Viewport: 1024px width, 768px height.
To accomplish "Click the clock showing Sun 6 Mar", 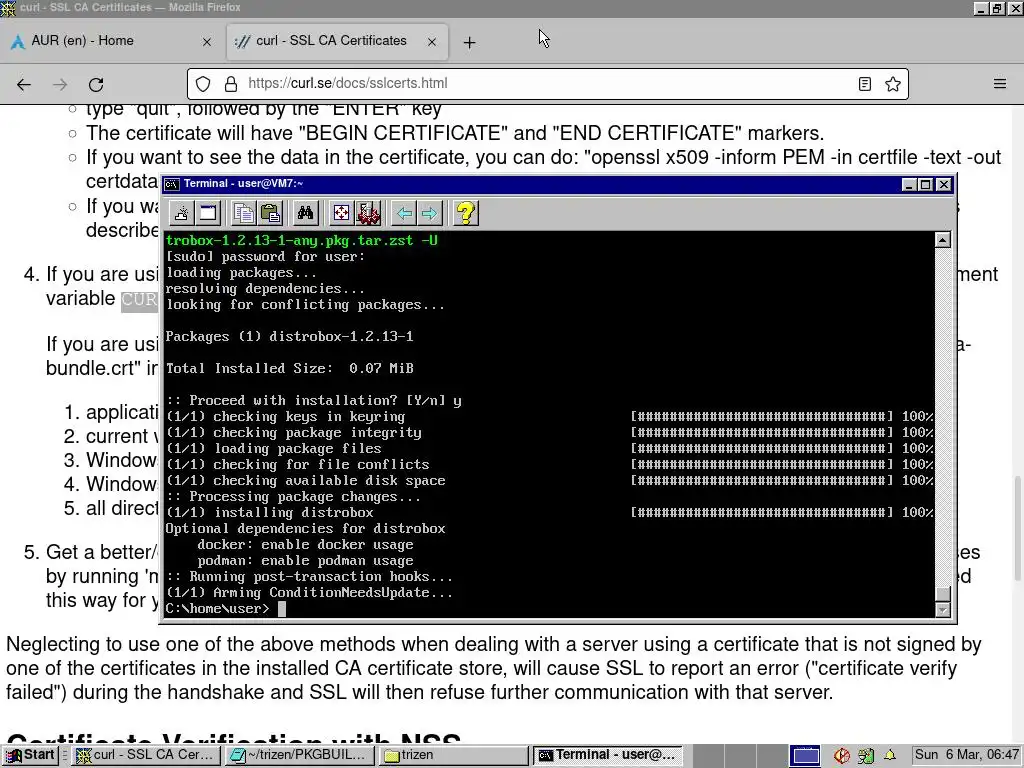I will 967,755.
